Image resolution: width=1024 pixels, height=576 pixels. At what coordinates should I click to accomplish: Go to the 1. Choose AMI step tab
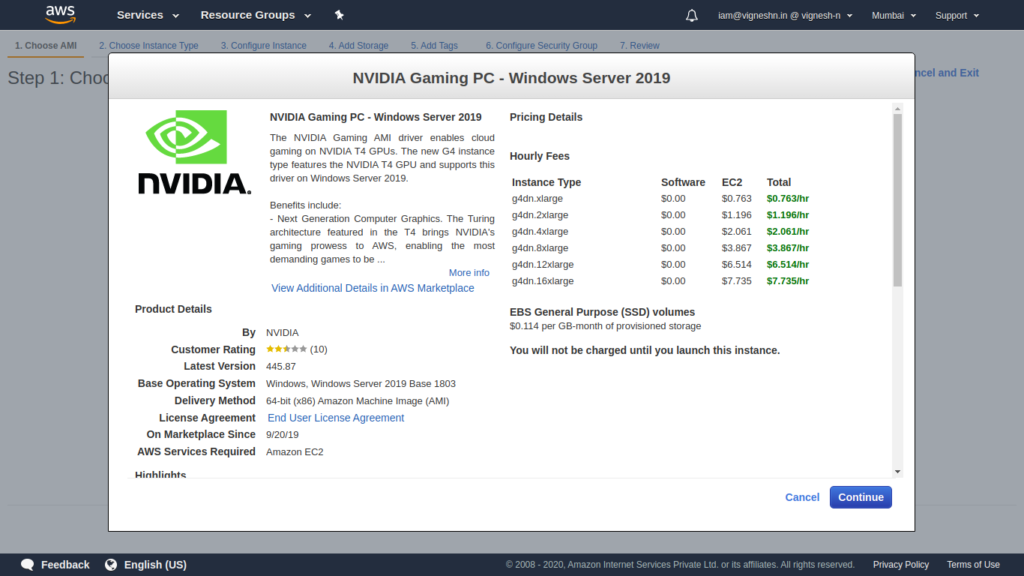click(x=46, y=46)
